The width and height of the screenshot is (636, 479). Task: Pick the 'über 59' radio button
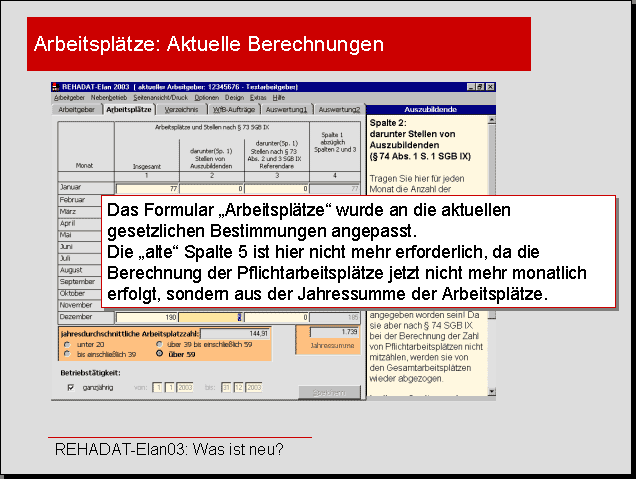(x=159, y=354)
